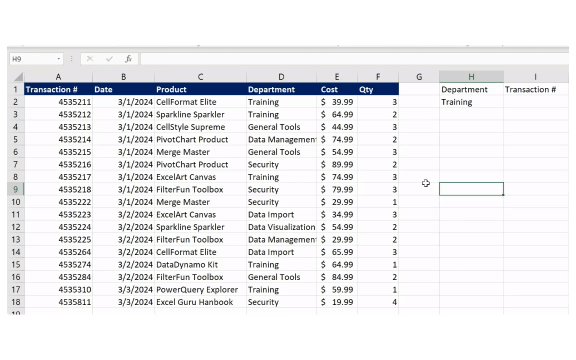Click the 'Qty' header cell
This screenshot has height=360, width=576.
378,89
